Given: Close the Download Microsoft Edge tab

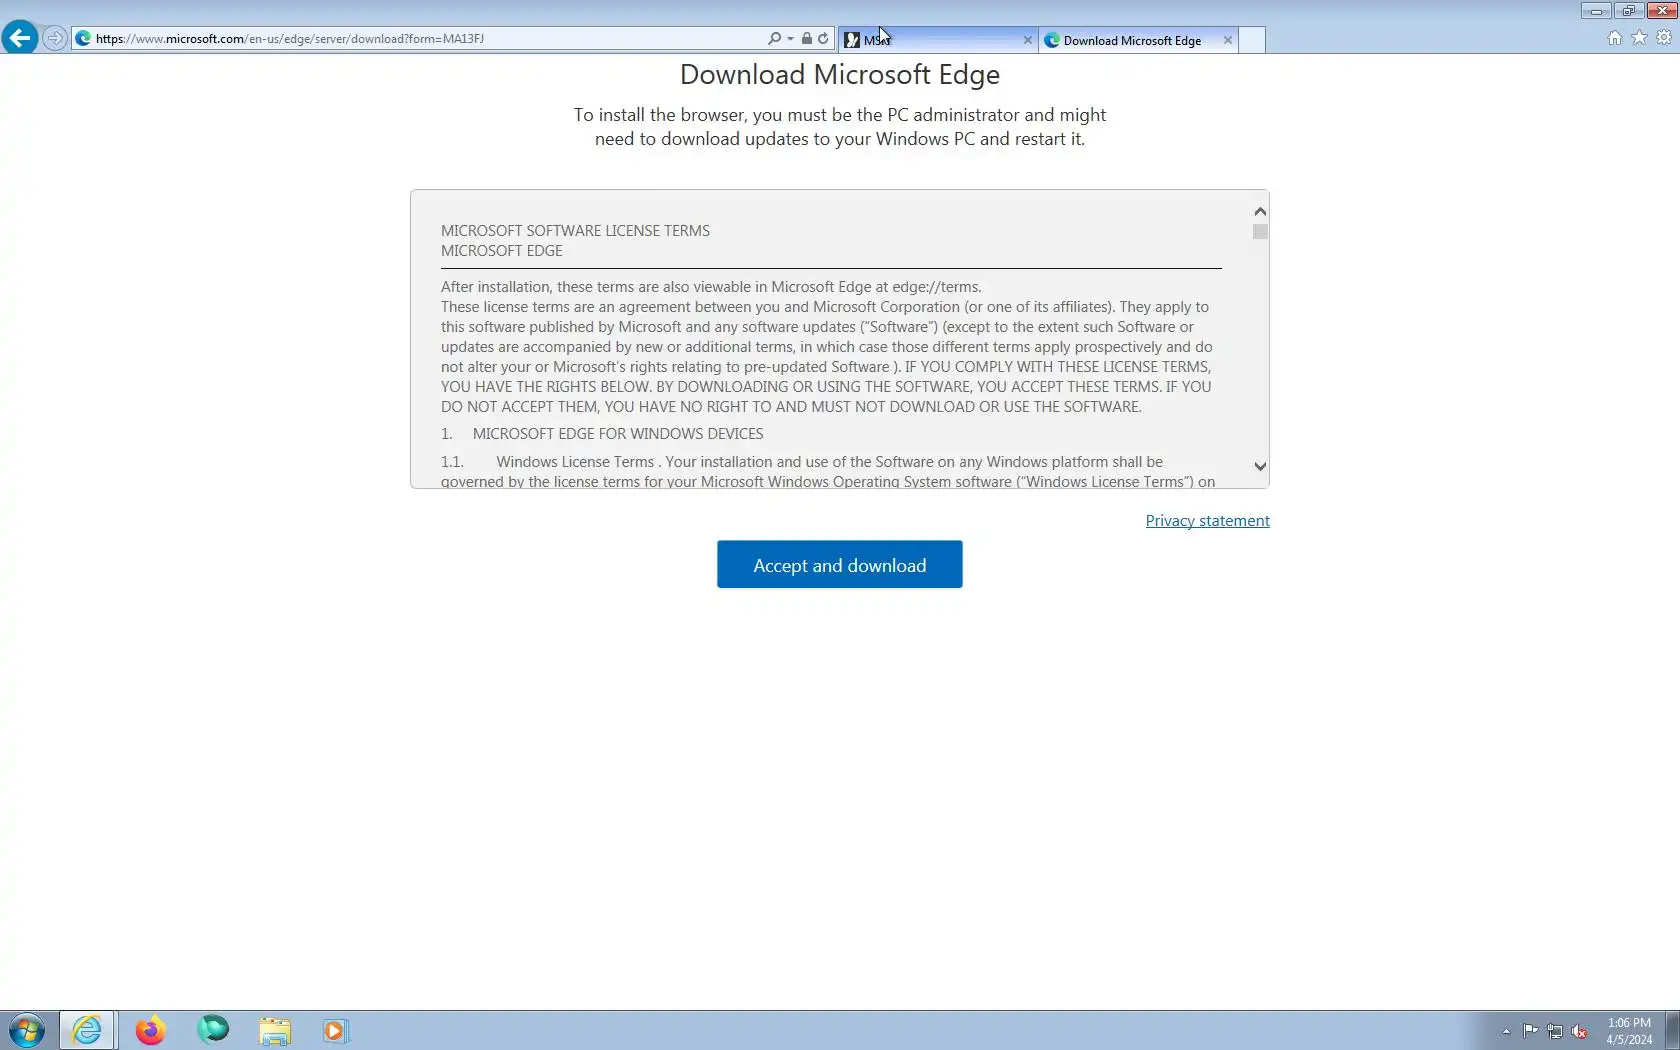Looking at the screenshot, I should tap(1228, 40).
